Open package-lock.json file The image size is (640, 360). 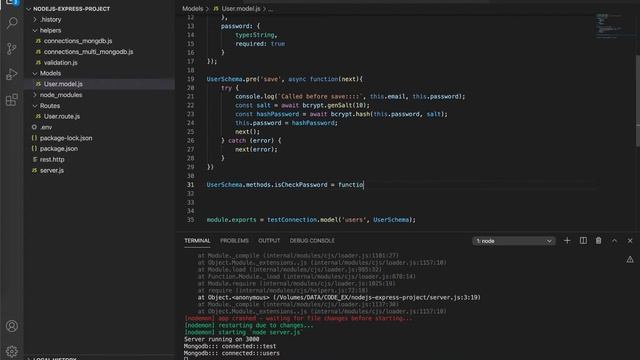tap(66, 138)
